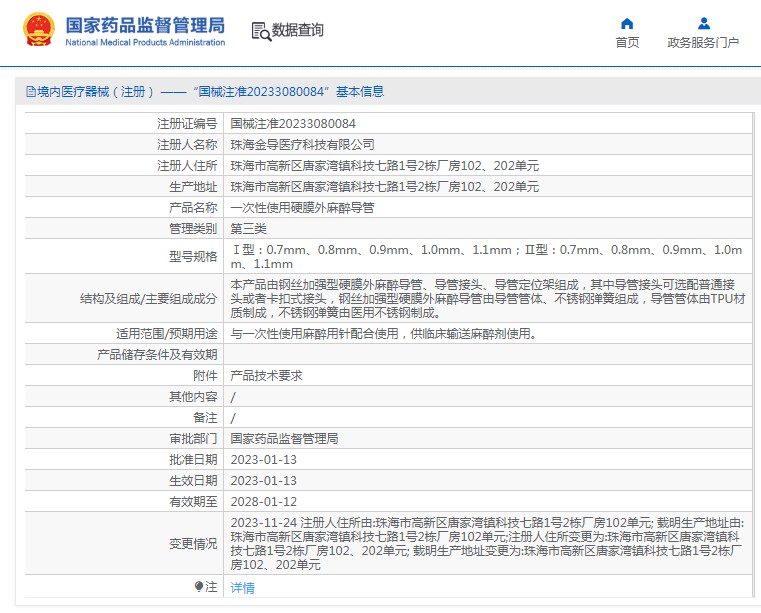Image resolution: width=761 pixels, height=613 pixels.
Task: Click the 有效期至 date 2028-01-12
Action: [x=263, y=502]
